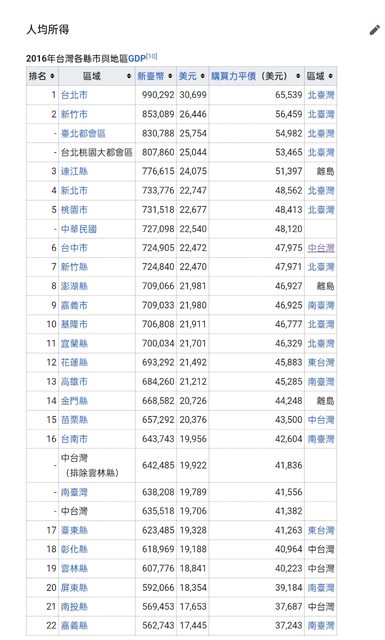Image resolution: width=385 pixels, height=640 pixels.
Task: Sort by the first 區域 column sort arrows
Action: (x=129, y=76)
